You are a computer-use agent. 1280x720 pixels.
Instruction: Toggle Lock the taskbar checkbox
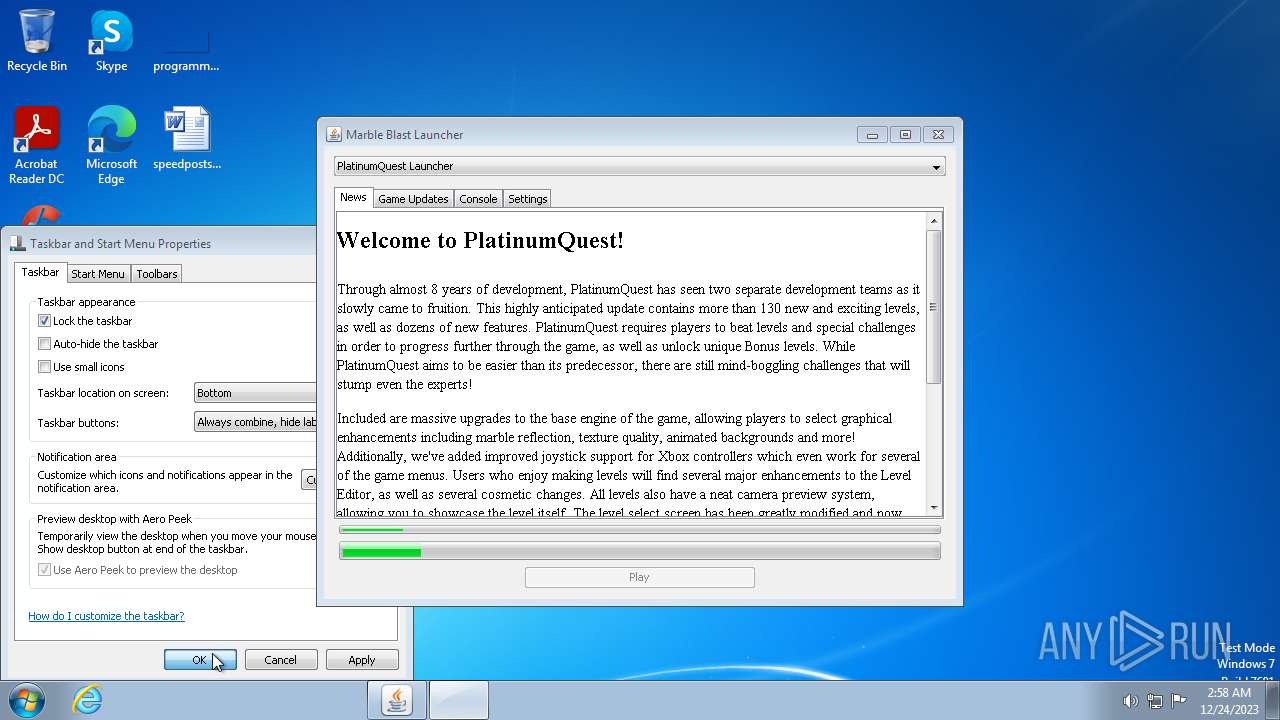click(x=44, y=321)
